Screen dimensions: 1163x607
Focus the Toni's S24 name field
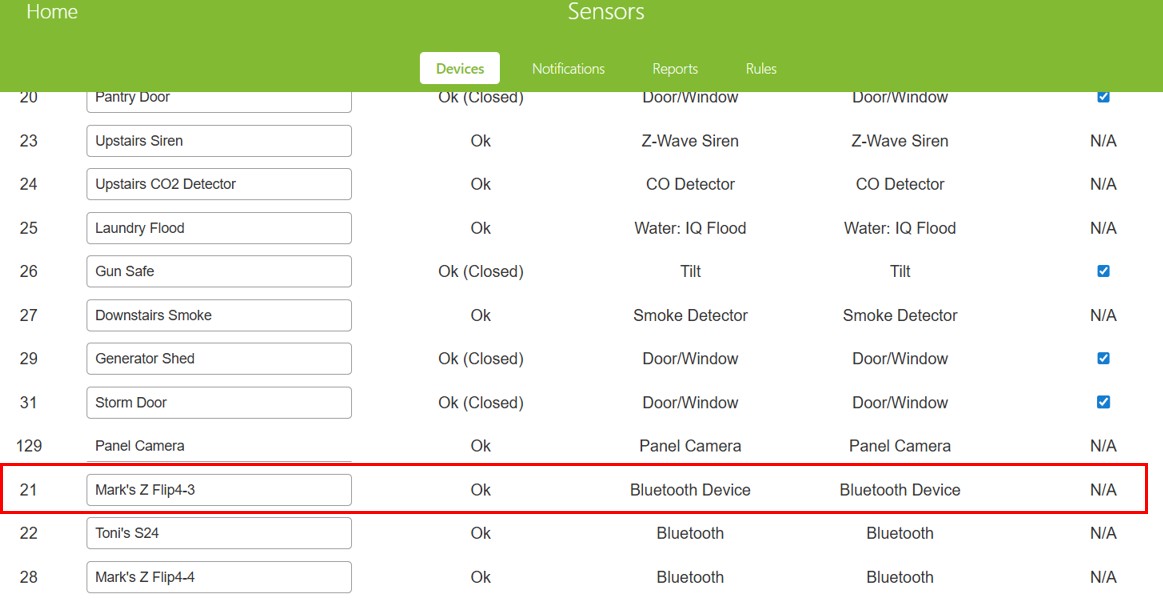point(219,533)
